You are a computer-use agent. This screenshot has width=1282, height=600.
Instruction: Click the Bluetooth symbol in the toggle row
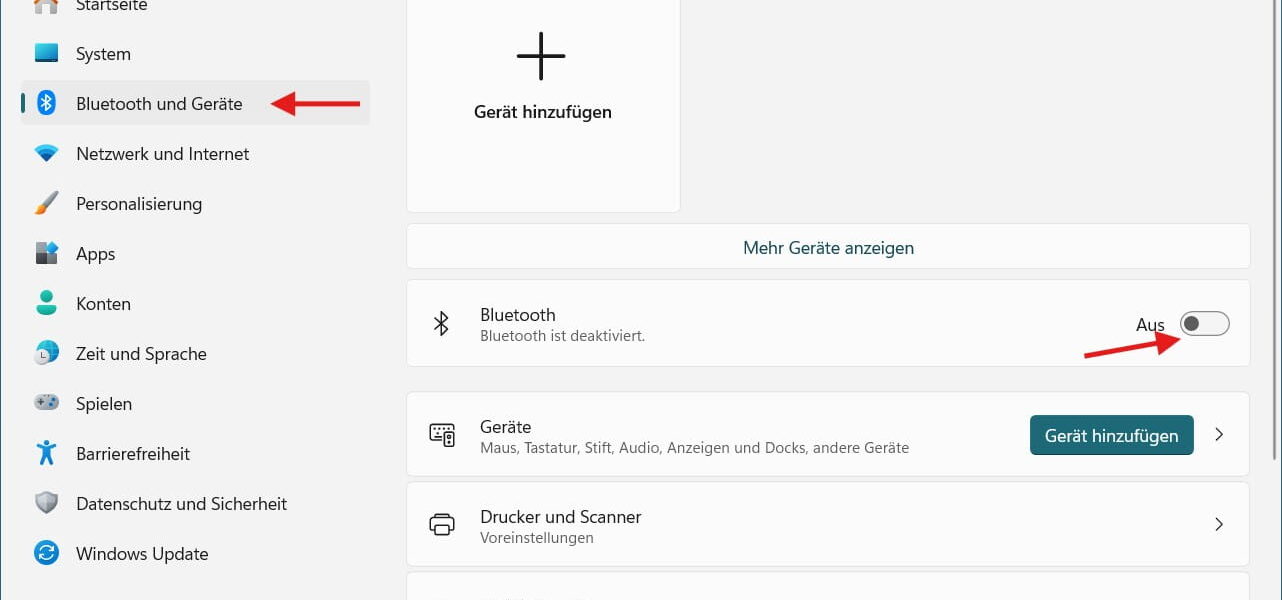click(x=441, y=323)
